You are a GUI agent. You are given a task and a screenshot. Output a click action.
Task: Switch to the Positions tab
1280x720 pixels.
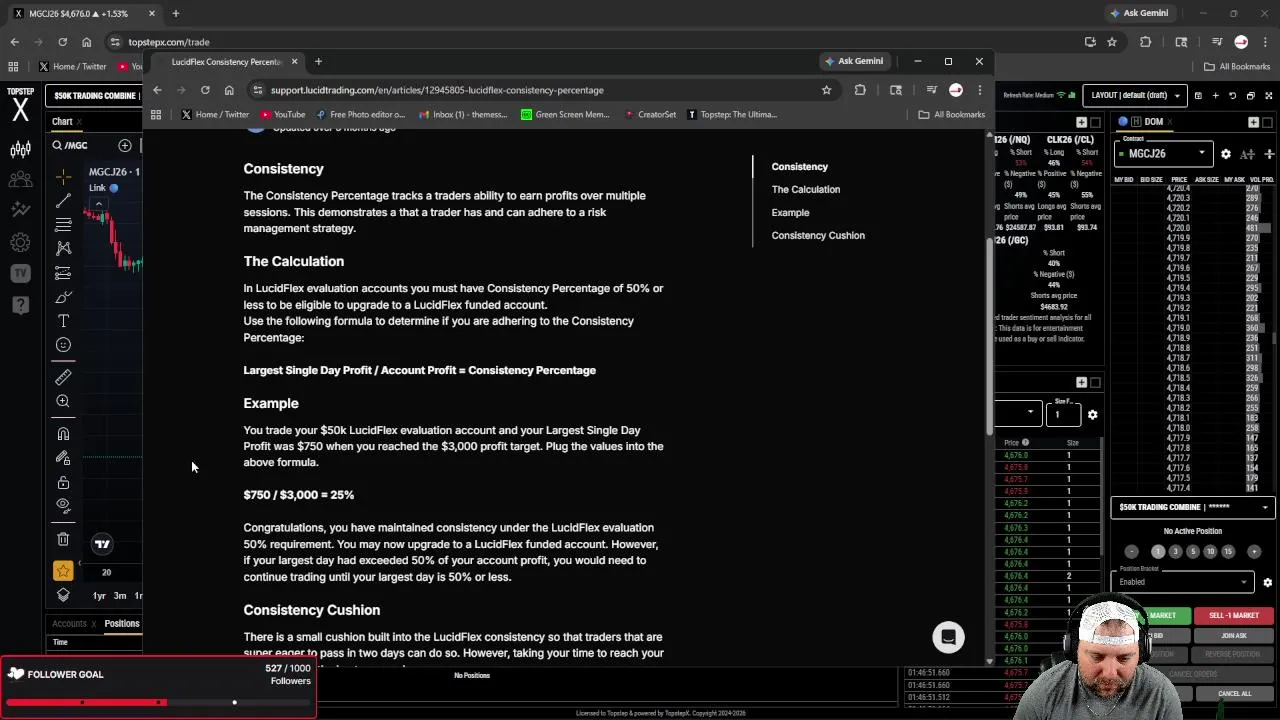point(122,624)
